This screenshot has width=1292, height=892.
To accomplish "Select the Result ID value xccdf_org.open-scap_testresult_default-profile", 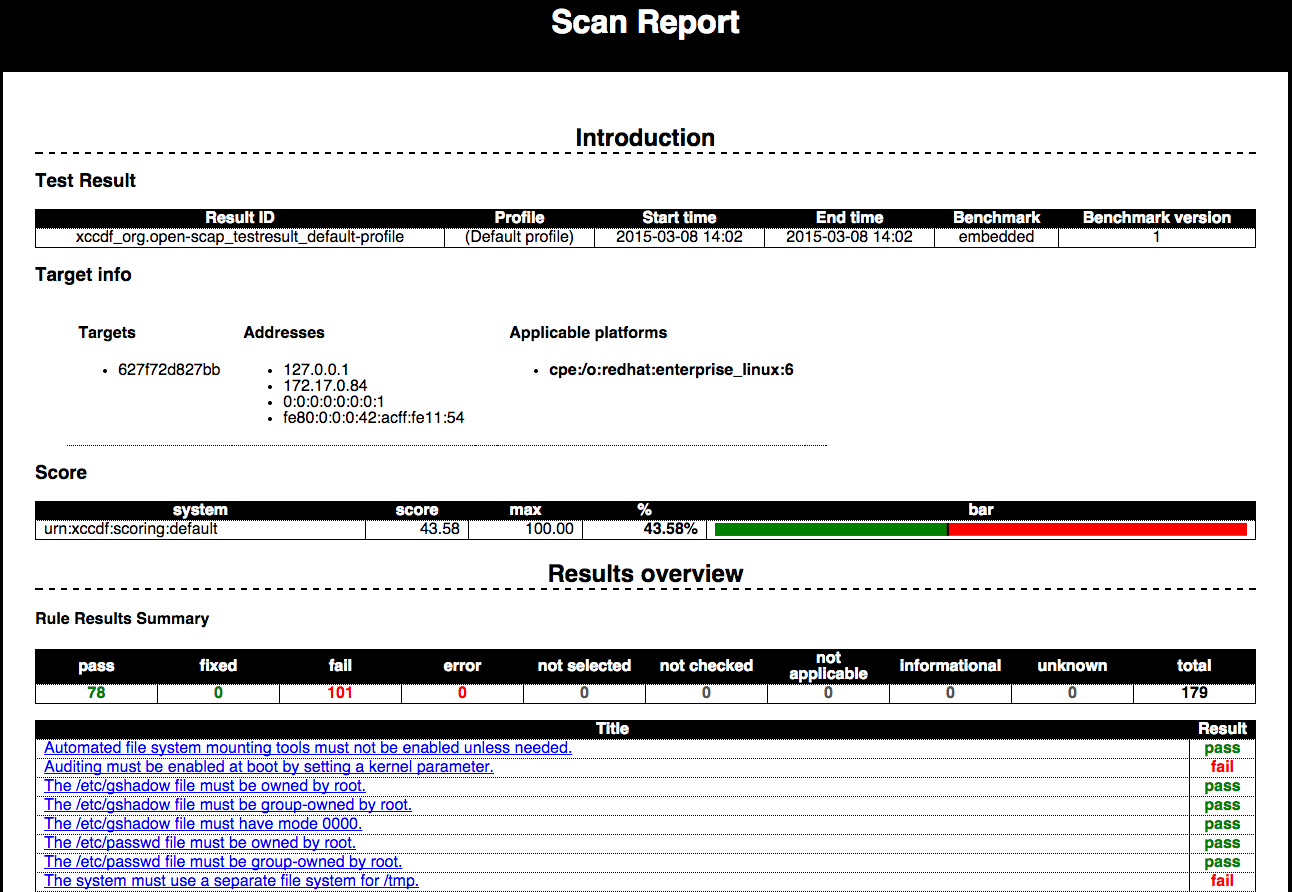I will (240, 237).
